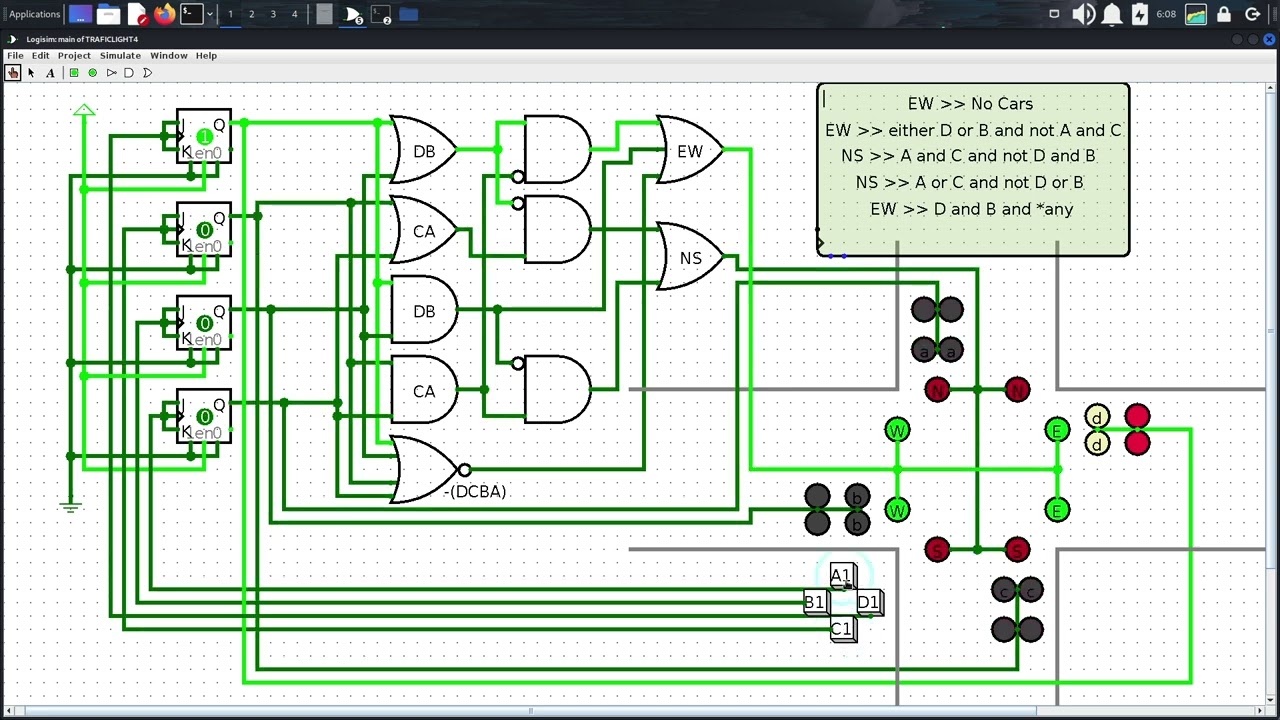Viewport: 1280px width, 720px height.
Task: Select the NOR gate labeled -(DCBA)
Action: coord(430,469)
